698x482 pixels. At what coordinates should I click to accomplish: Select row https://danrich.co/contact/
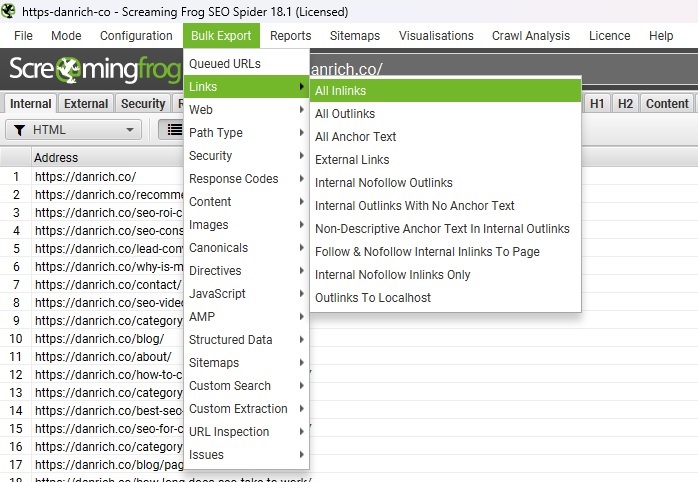108,285
